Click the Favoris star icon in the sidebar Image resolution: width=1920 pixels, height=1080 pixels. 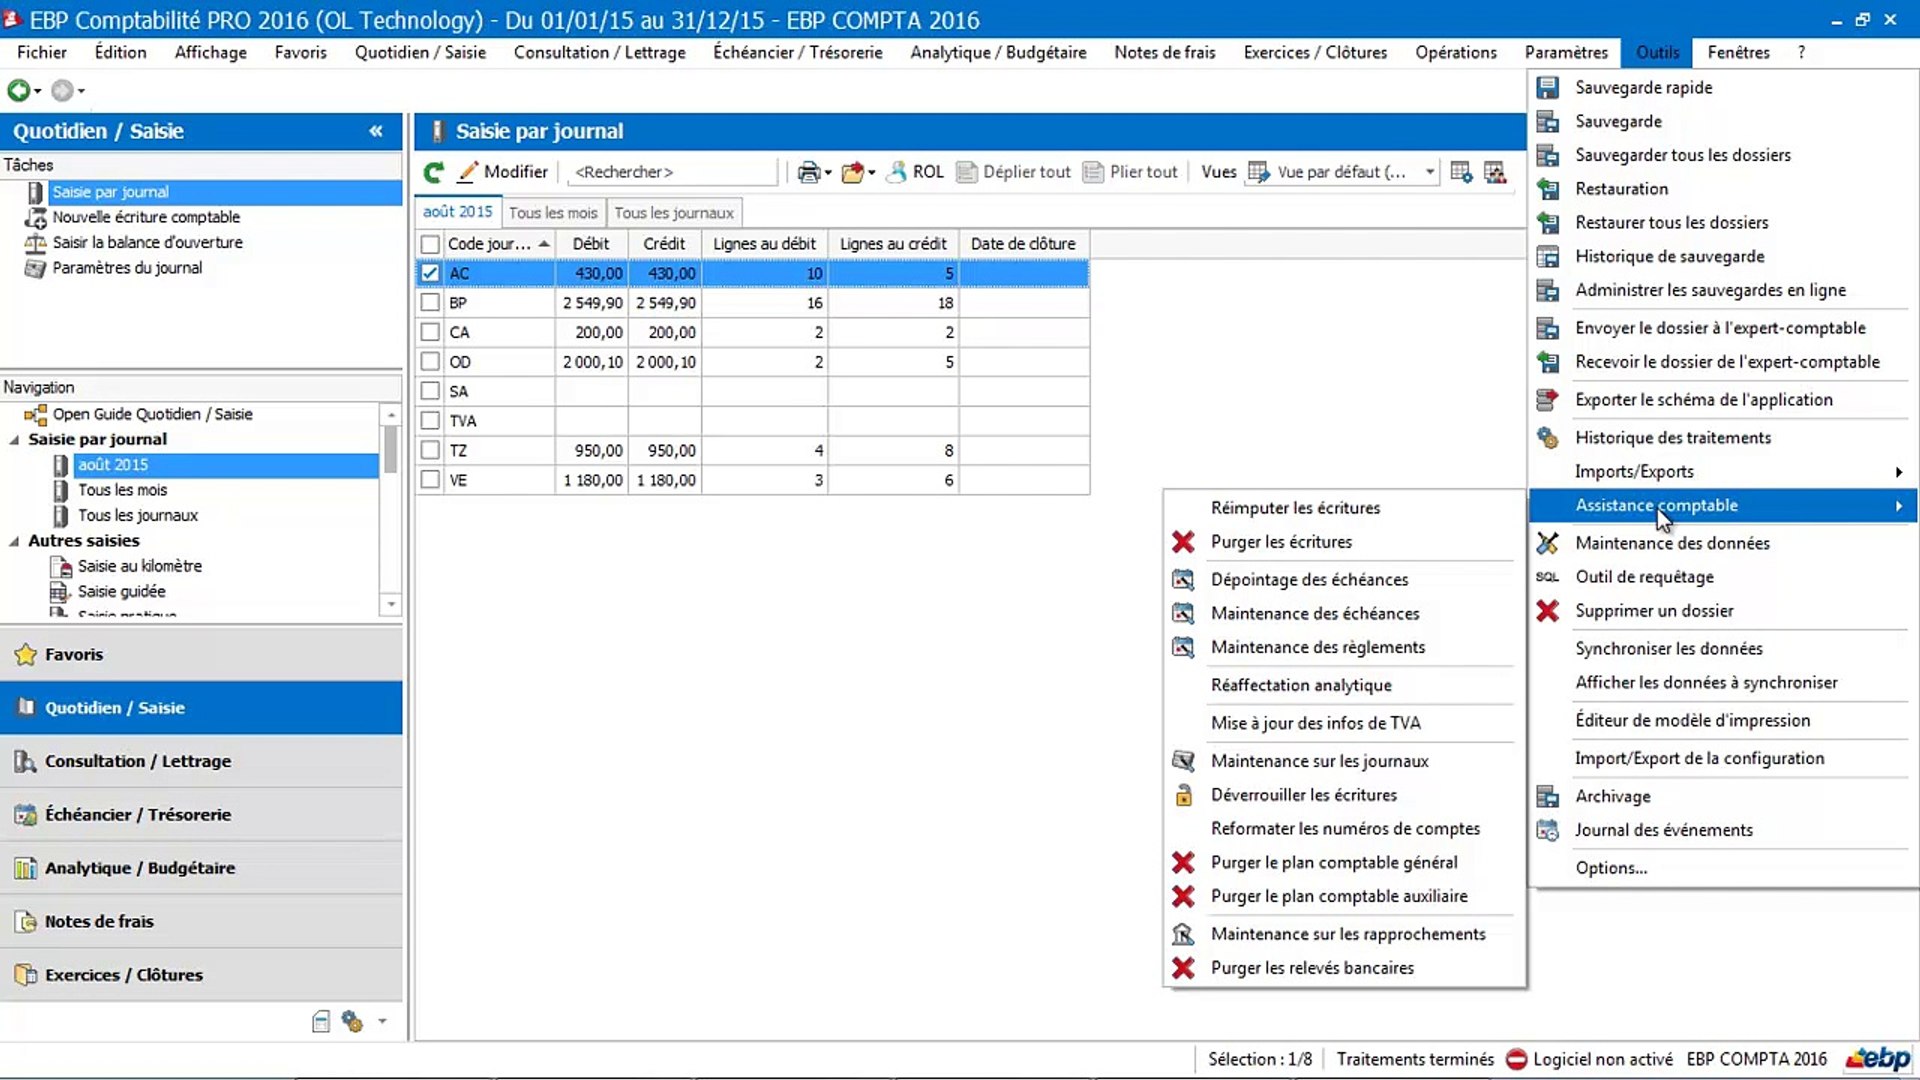point(26,655)
